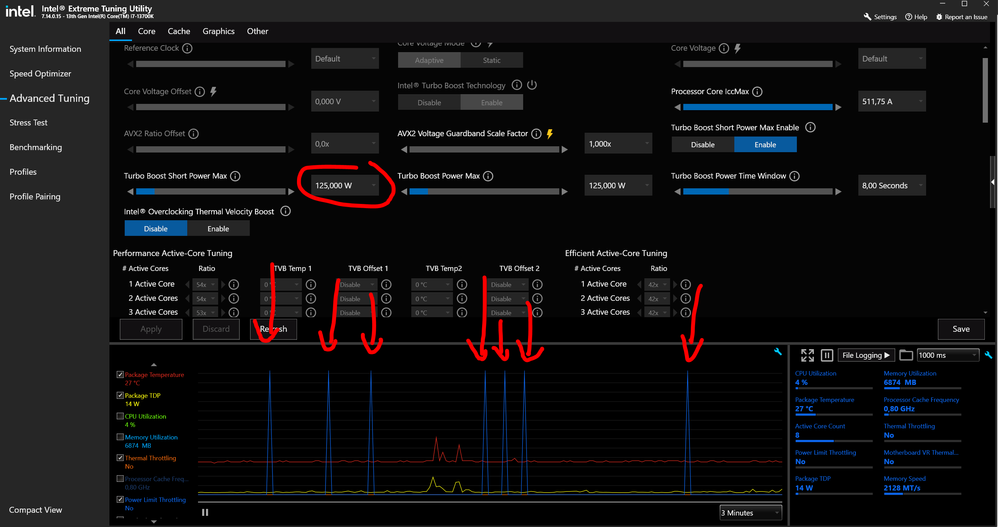Open the log folder icon
The image size is (998, 527).
(906, 355)
